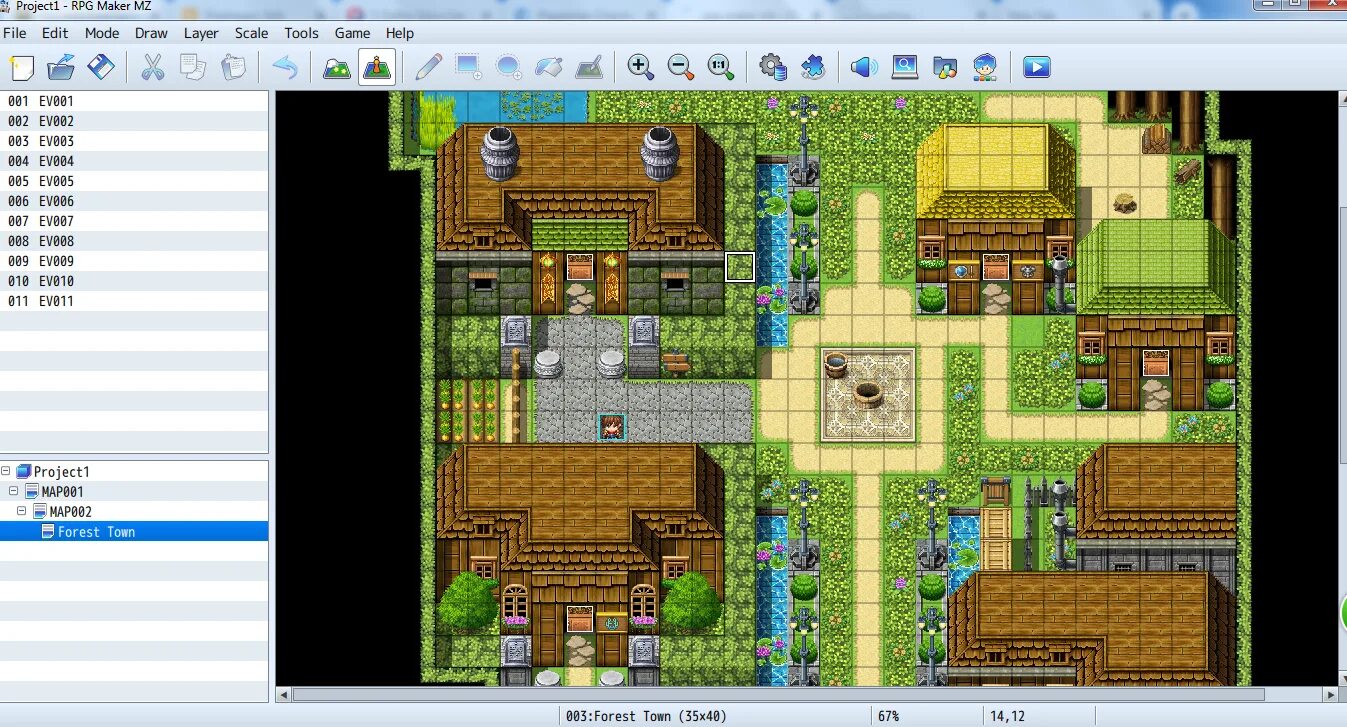The width and height of the screenshot is (1347, 727).
Task: Click the 67% zoom status entry
Action: point(888,716)
